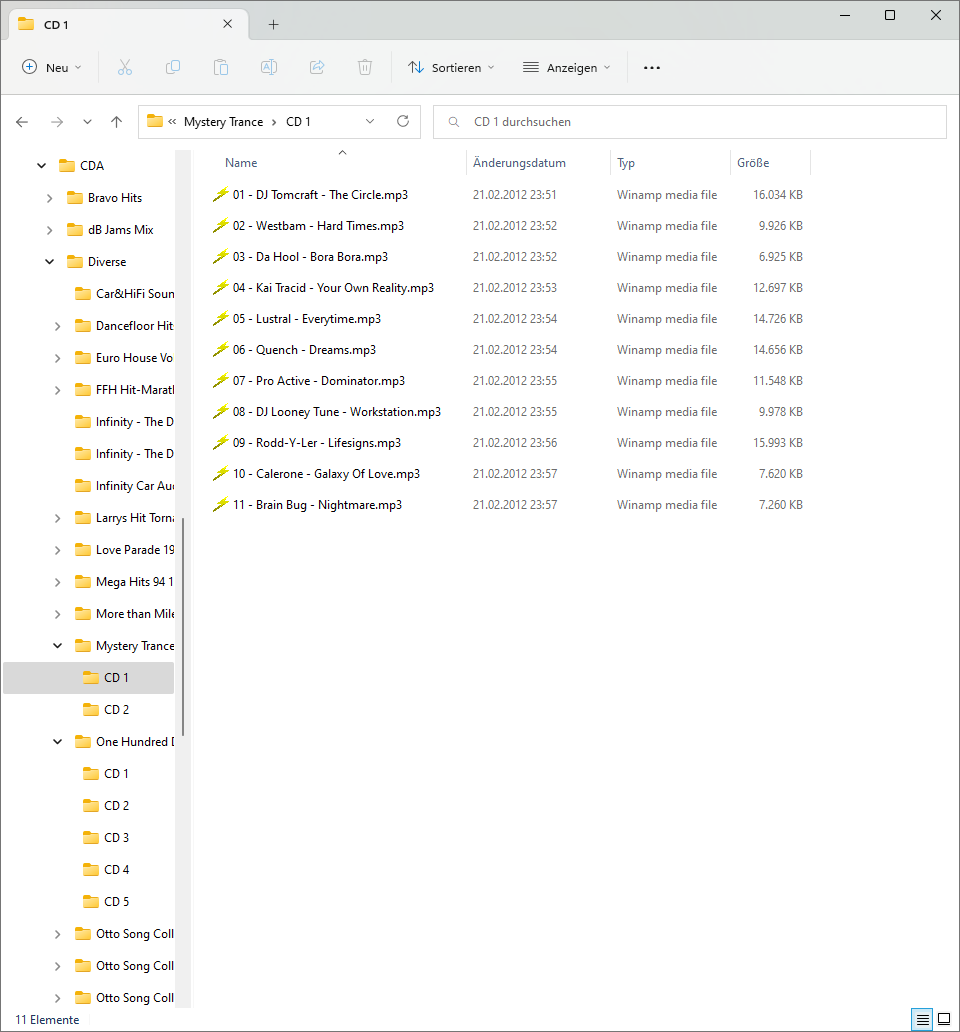Copy files with the Copy toolbar icon
Image resolution: width=960 pixels, height=1032 pixels.
click(172, 67)
